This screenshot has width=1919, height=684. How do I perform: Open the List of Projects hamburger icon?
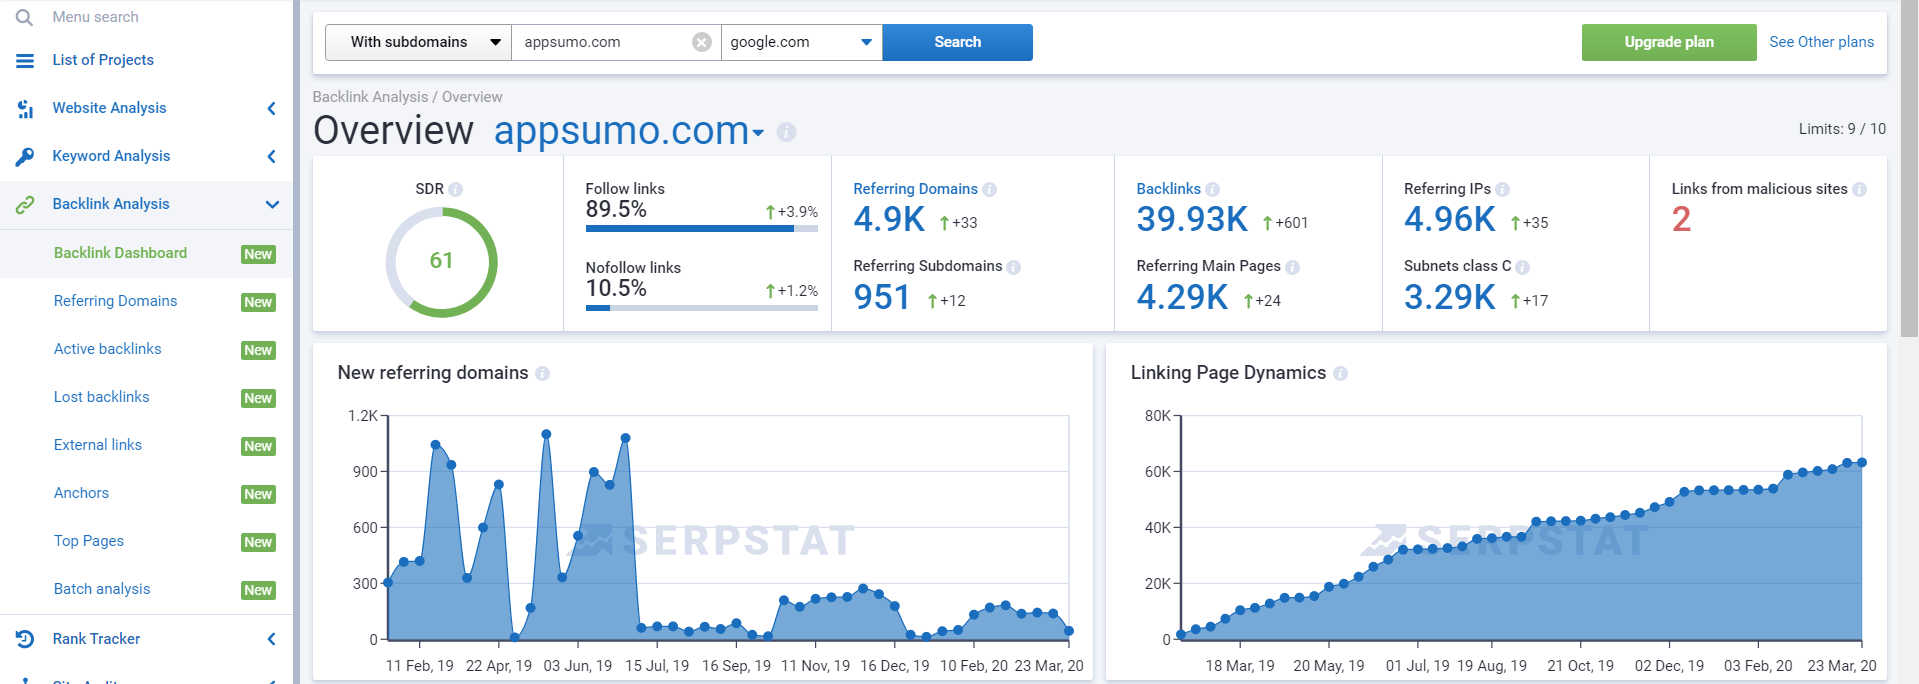(x=25, y=61)
